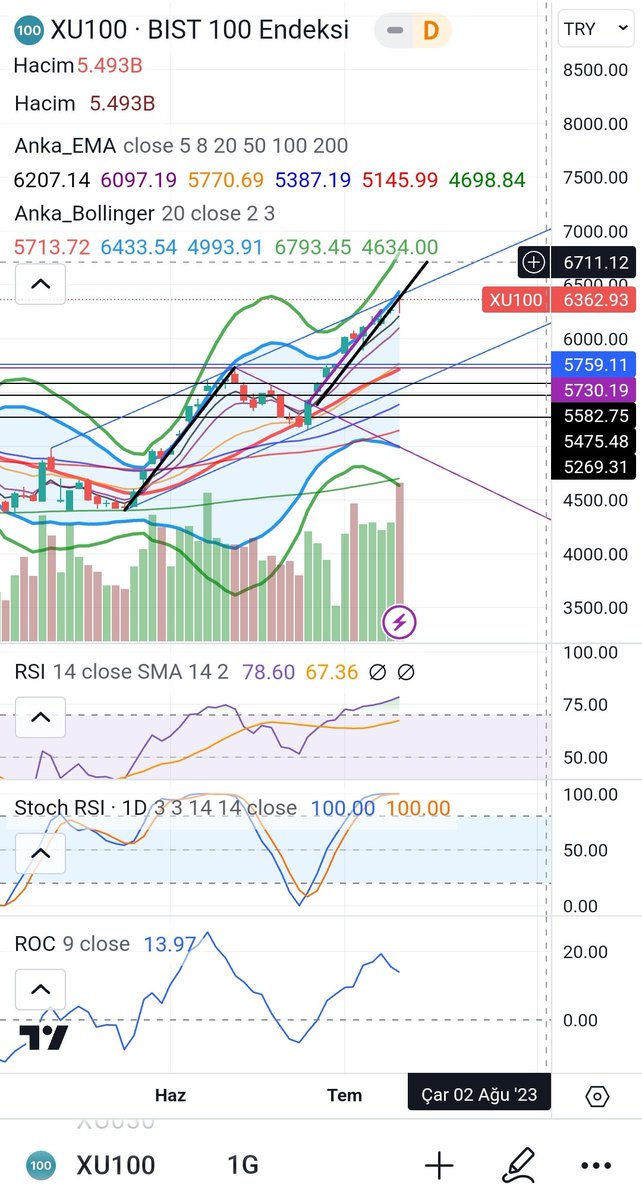This screenshot has width=642, height=1200.
Task: Open the D interval badge in header
Action: 431,31
